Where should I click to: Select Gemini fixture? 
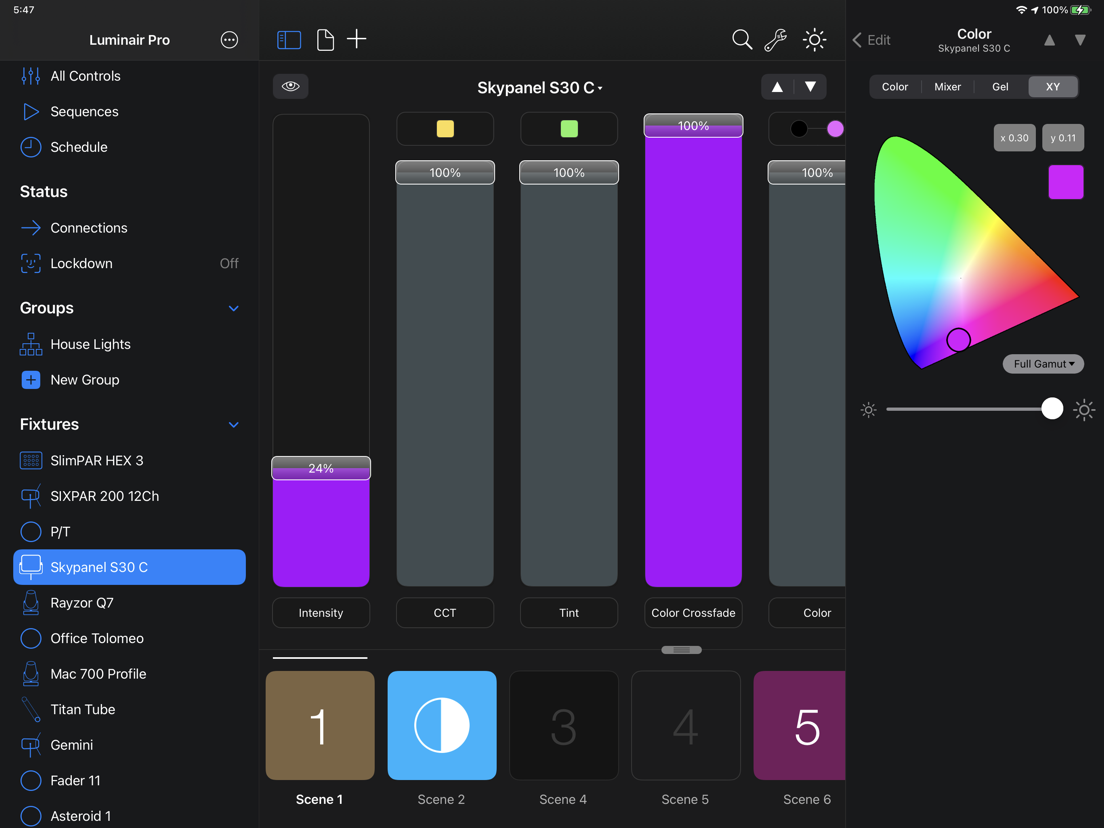click(x=130, y=745)
